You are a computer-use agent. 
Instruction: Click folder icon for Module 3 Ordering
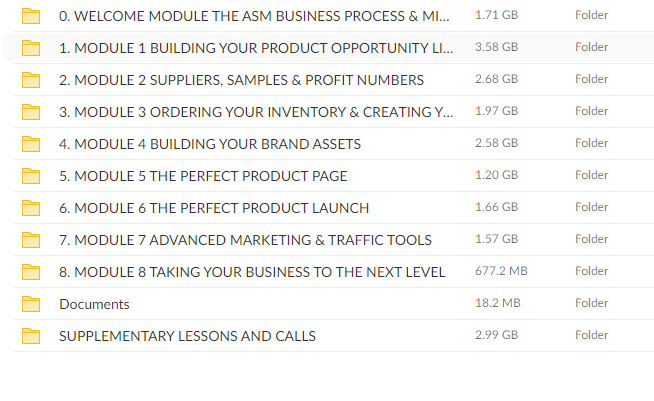click(x=31, y=111)
